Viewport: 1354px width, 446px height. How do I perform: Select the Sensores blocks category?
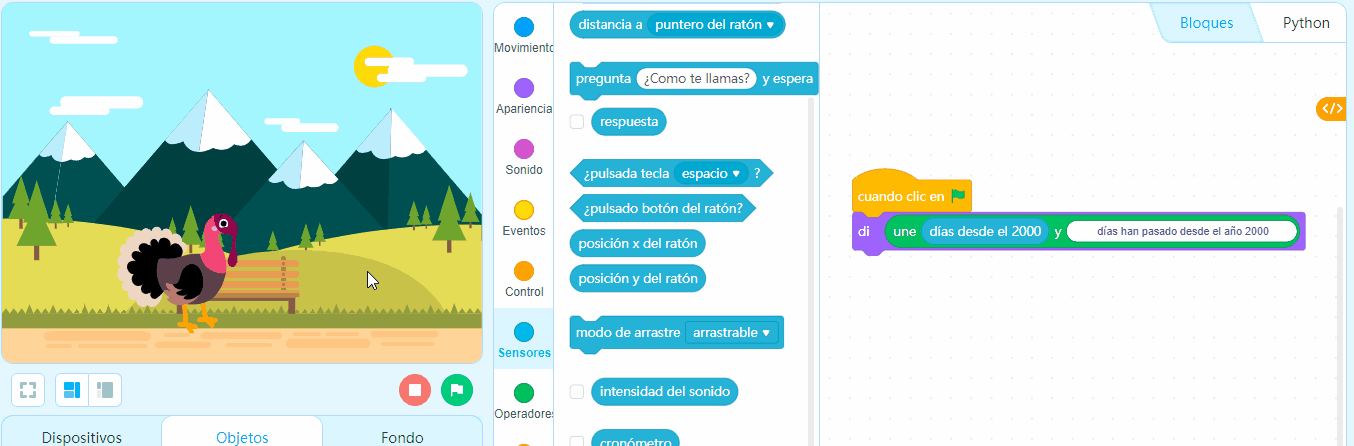click(x=523, y=340)
